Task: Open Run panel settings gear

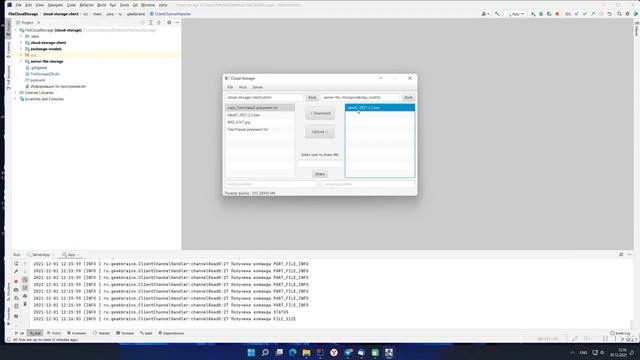Action: coord(621,255)
